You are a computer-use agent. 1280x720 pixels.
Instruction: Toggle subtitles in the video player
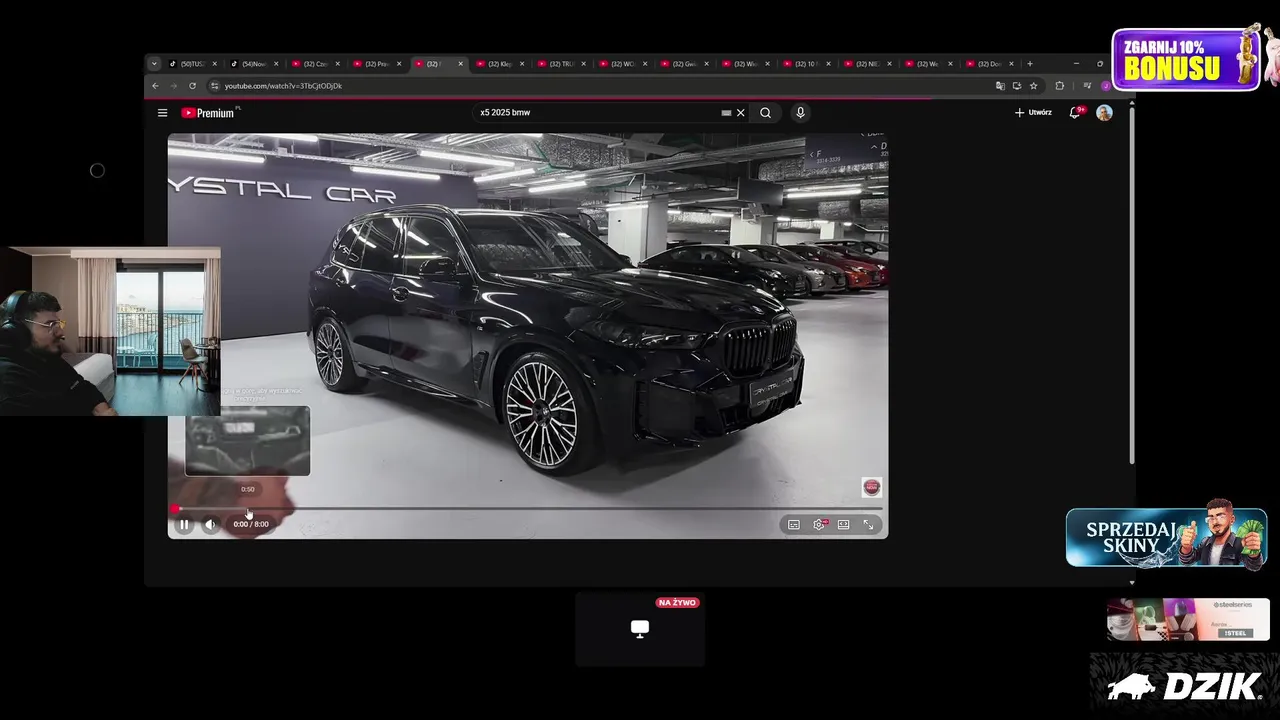click(794, 524)
